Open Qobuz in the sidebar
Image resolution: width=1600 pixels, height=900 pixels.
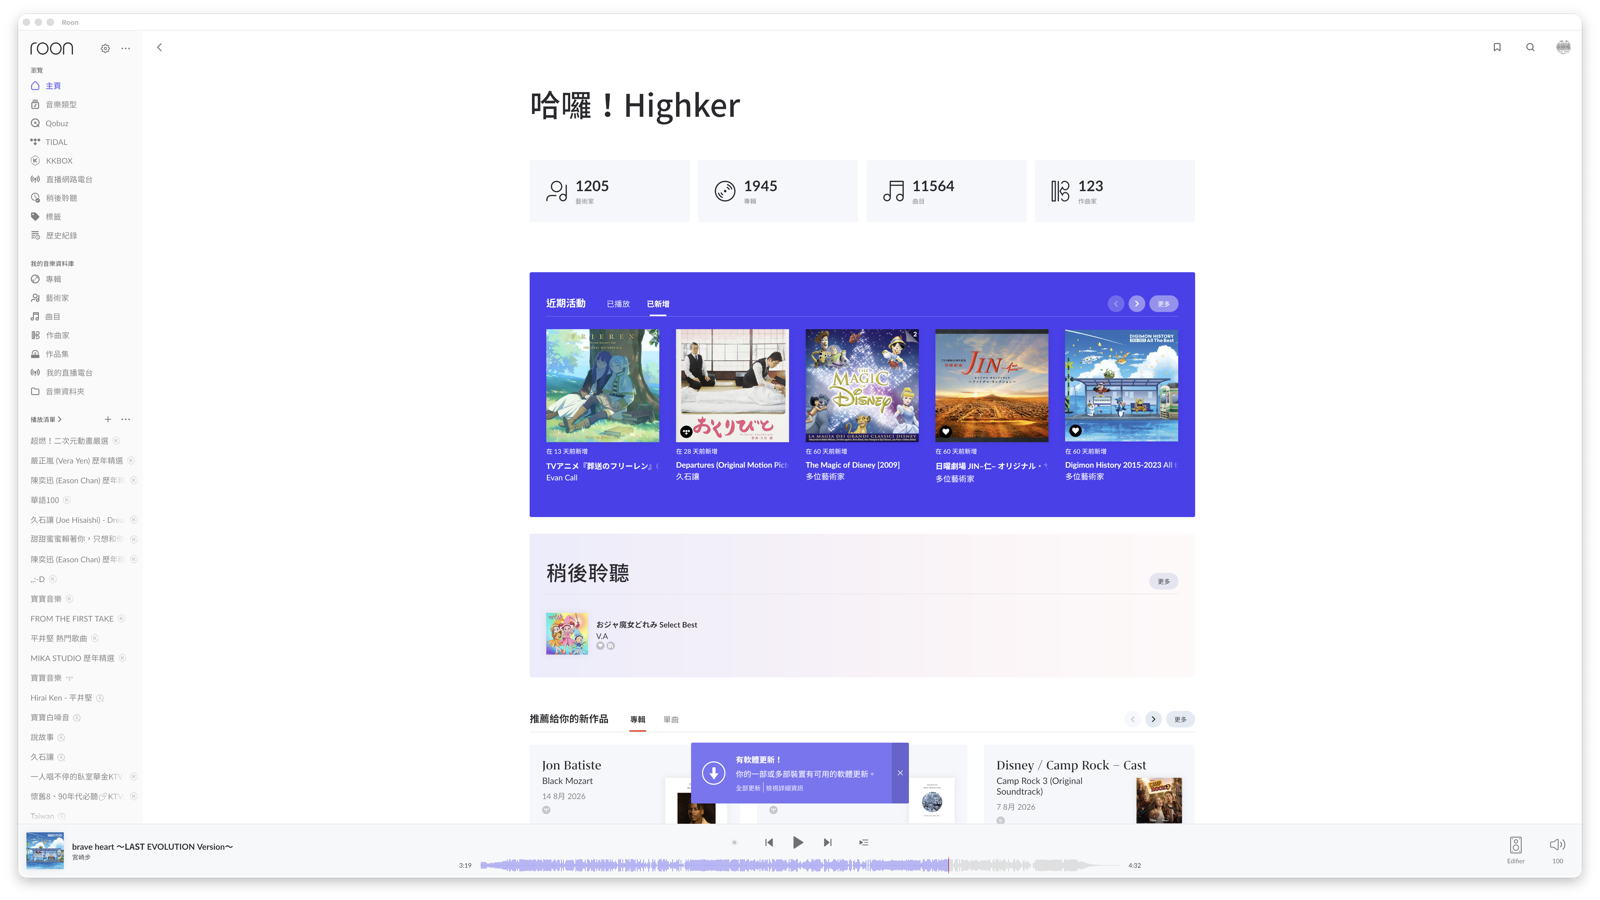(57, 123)
